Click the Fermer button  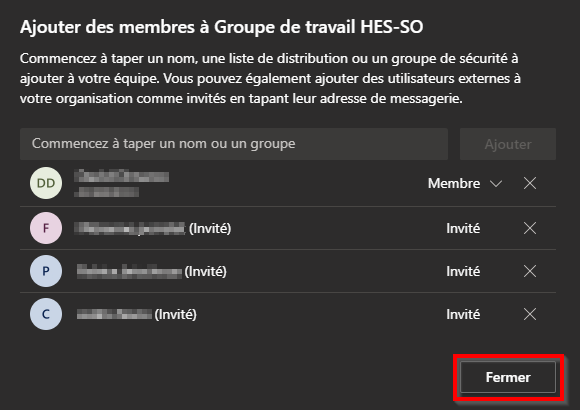click(x=508, y=377)
